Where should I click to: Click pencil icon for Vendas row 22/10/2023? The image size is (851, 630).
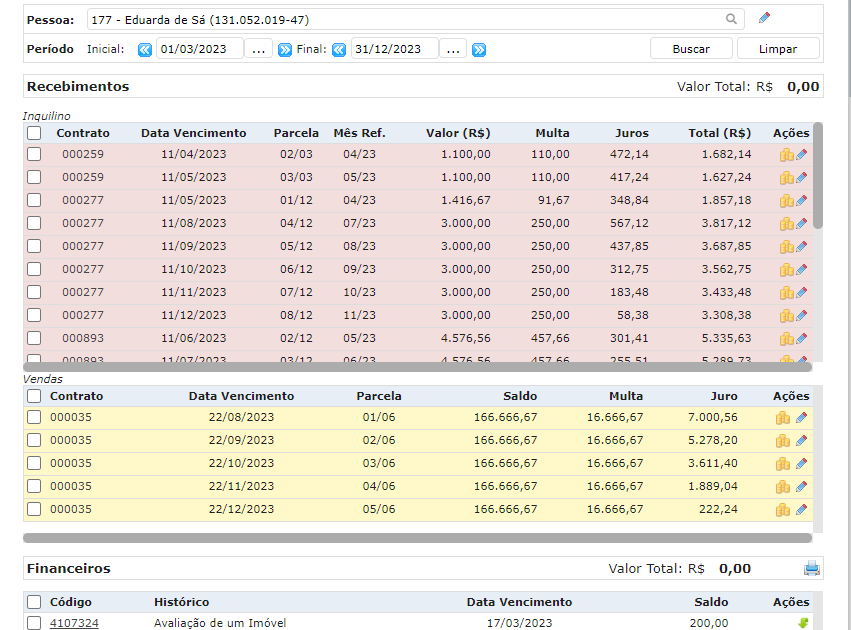[802, 464]
